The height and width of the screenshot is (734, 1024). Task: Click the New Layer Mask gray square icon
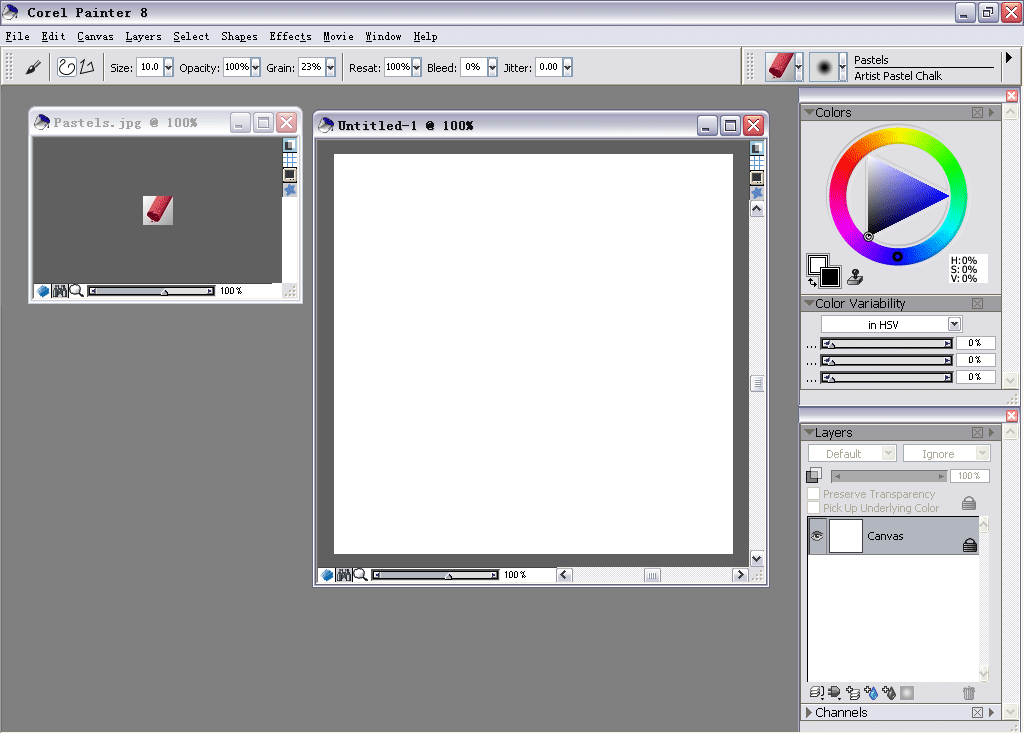pos(907,692)
